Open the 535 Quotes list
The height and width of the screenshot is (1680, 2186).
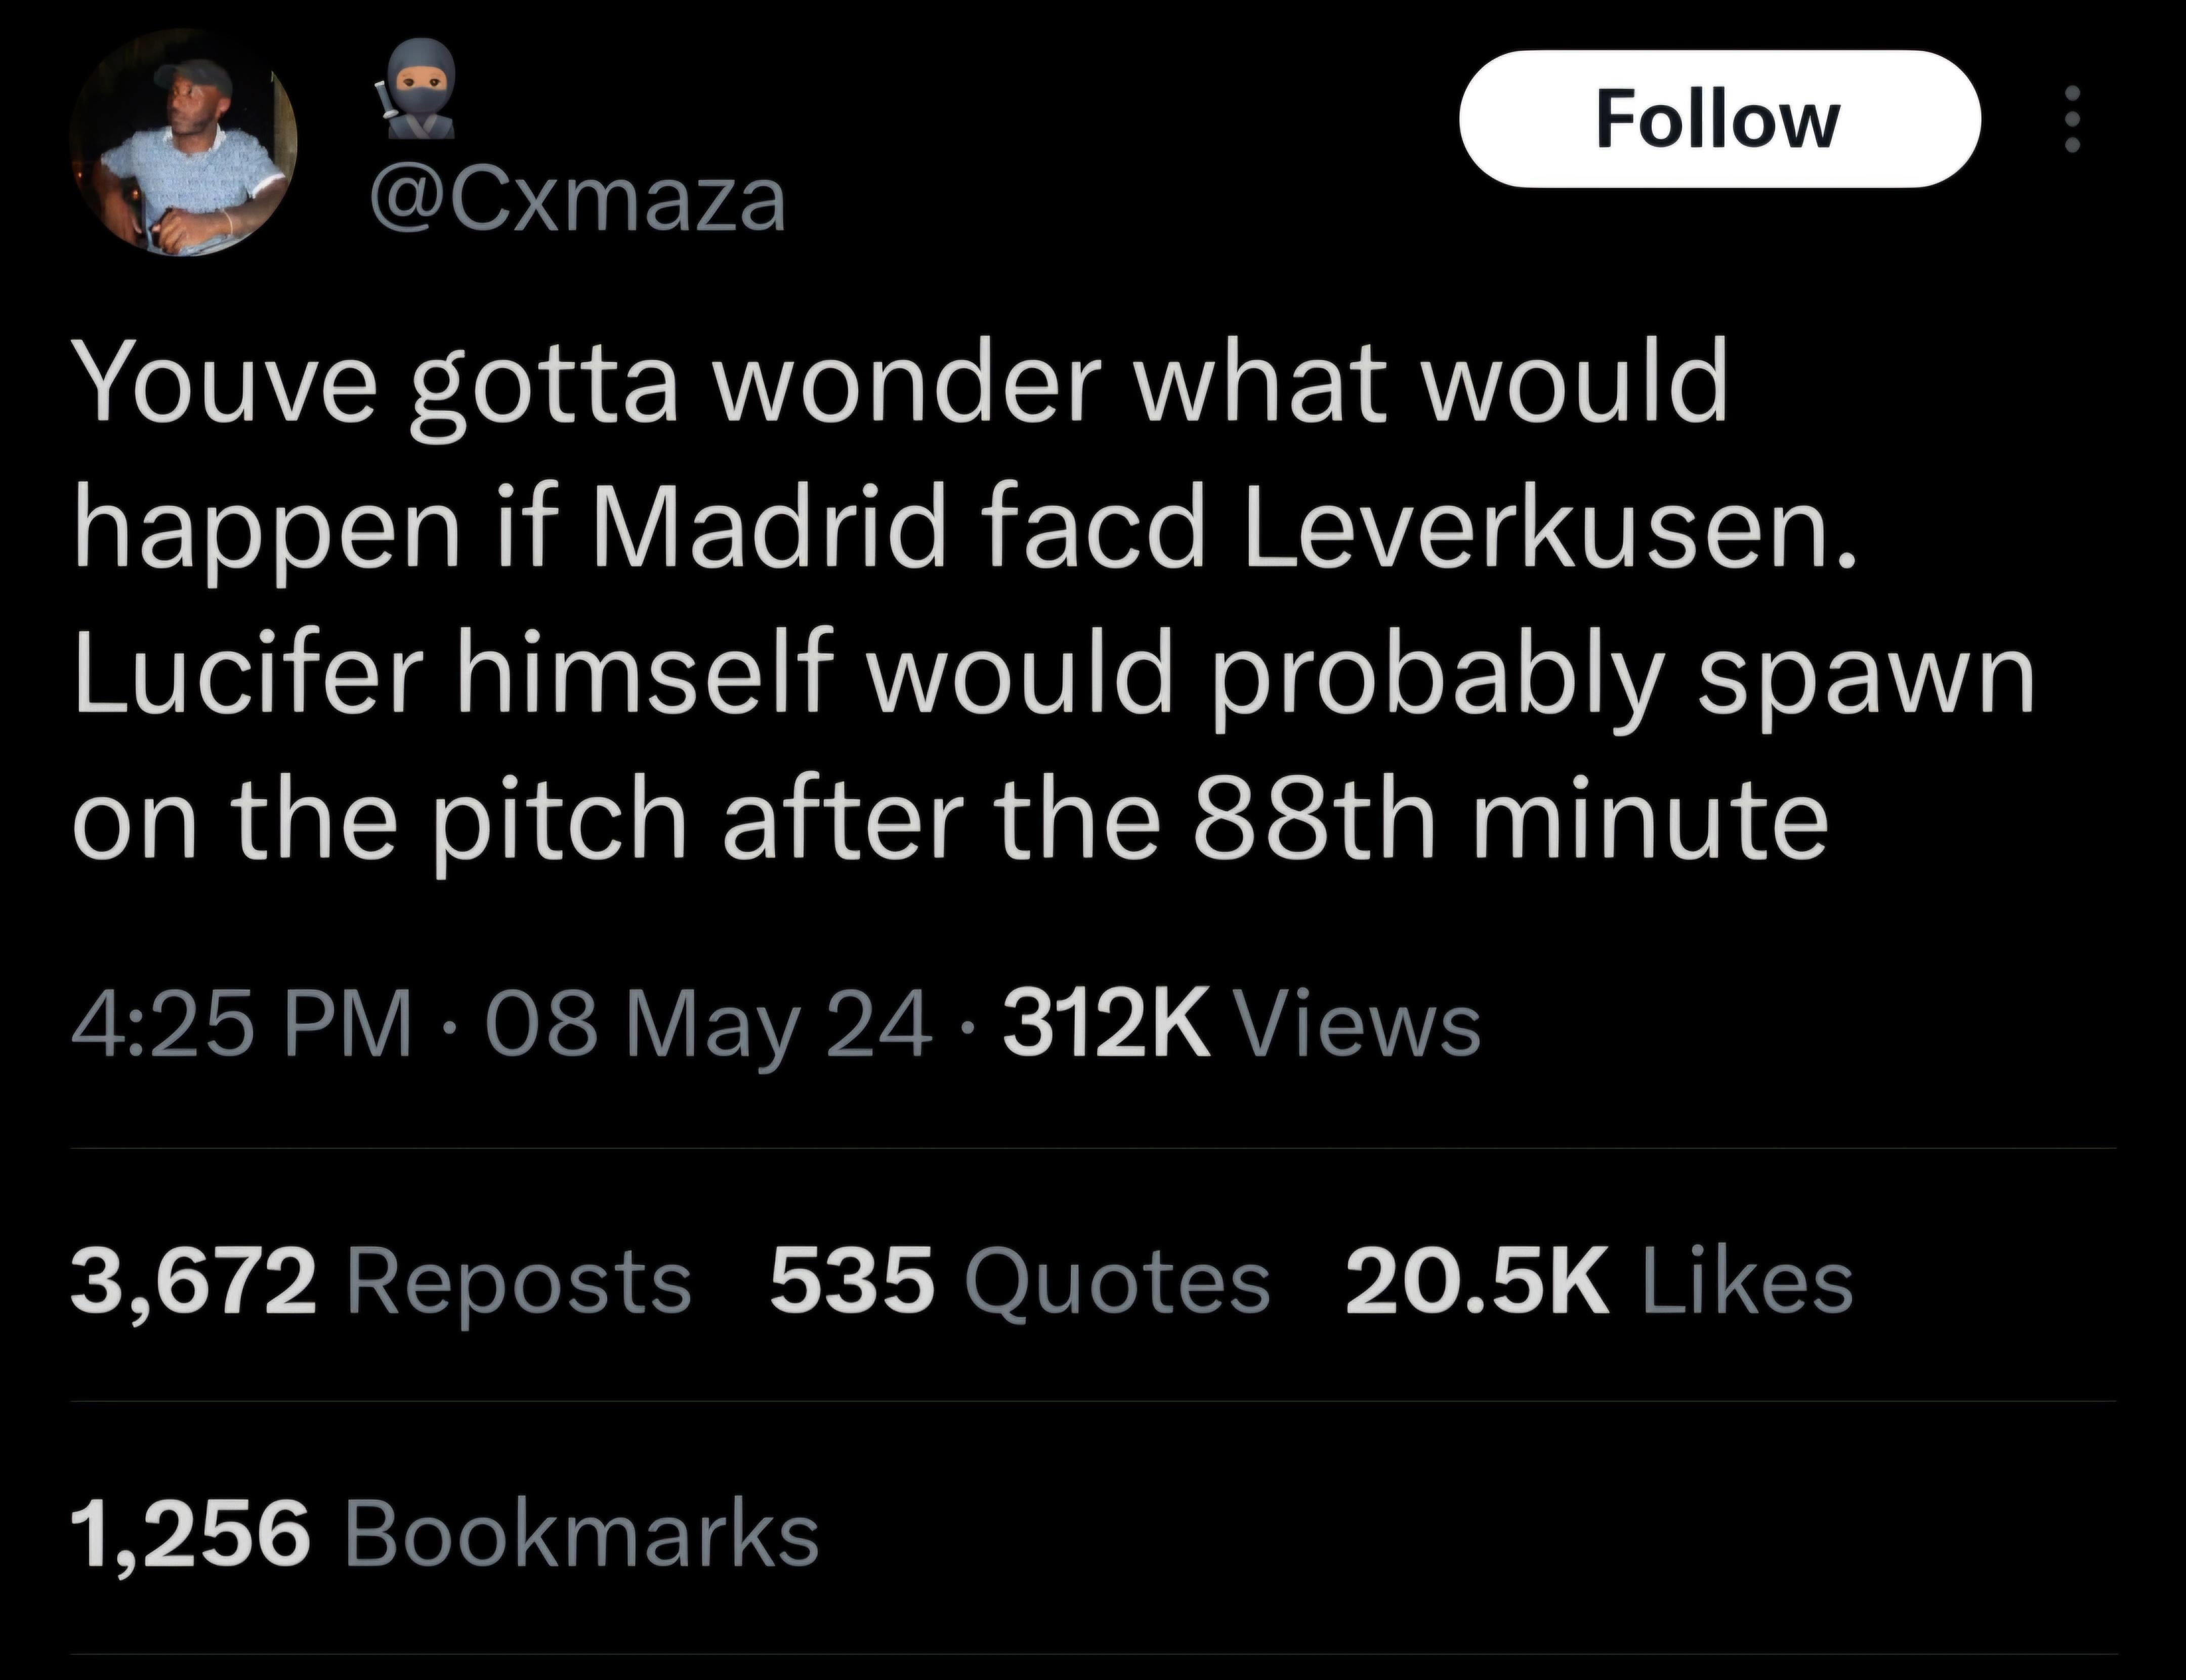click(1019, 1282)
